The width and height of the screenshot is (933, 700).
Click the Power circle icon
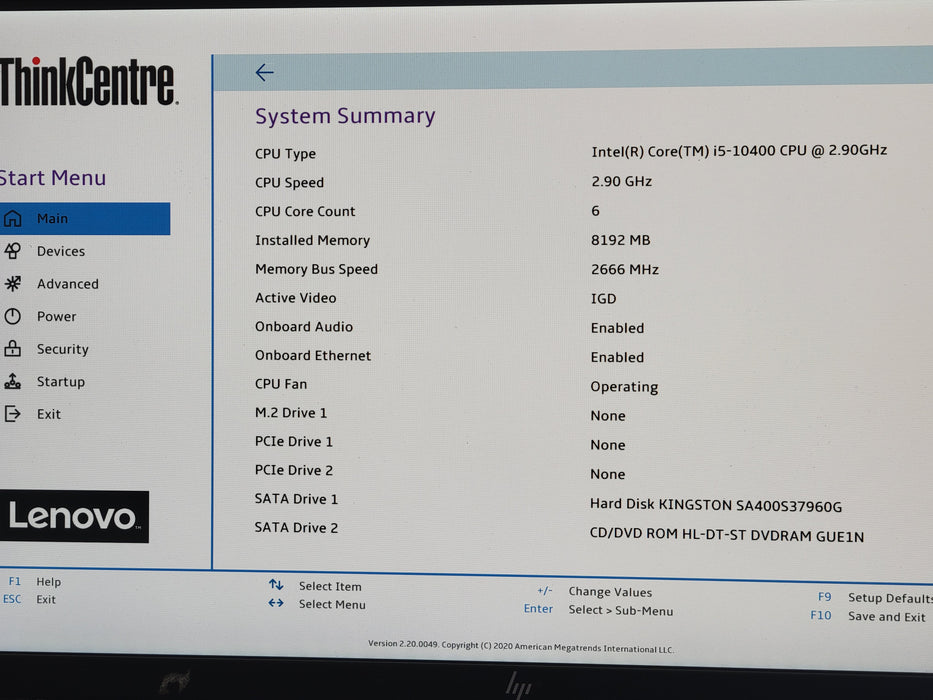(x=12, y=316)
